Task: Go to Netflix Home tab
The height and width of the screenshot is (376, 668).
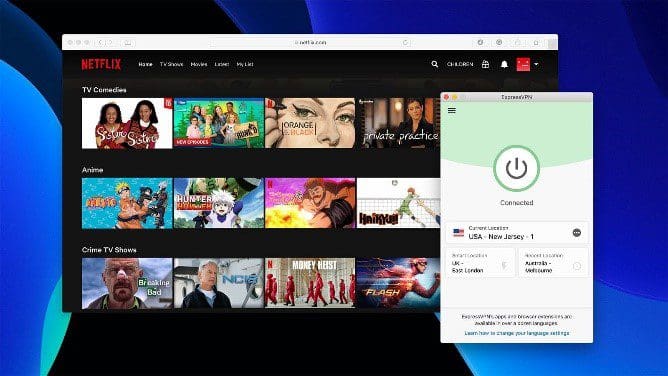Action: point(145,64)
